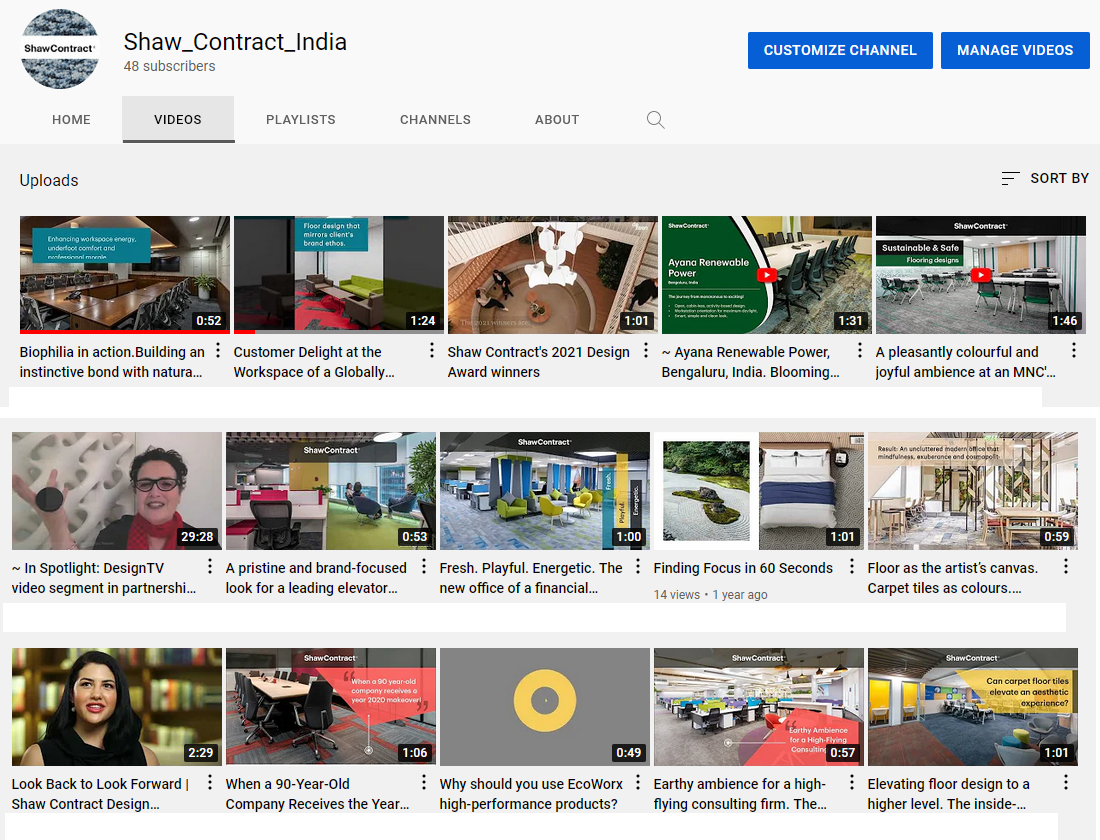The image size is (1100, 840).
Task: Open options menu for Floor as artist's canvas
Action: pos(1066,566)
